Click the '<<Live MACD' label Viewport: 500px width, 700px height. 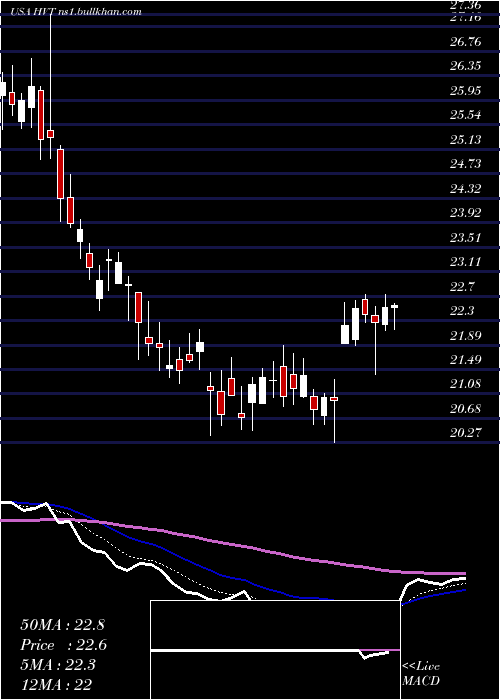tap(421, 673)
